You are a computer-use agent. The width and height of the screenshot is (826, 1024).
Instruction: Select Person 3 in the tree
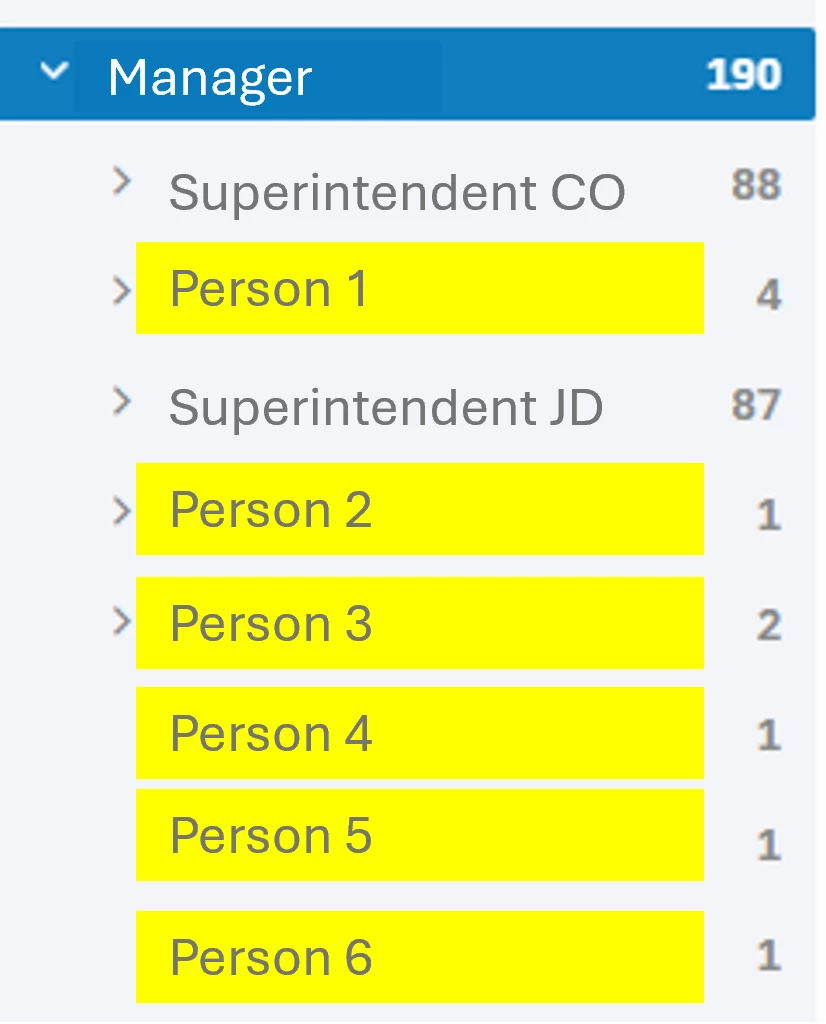click(271, 624)
